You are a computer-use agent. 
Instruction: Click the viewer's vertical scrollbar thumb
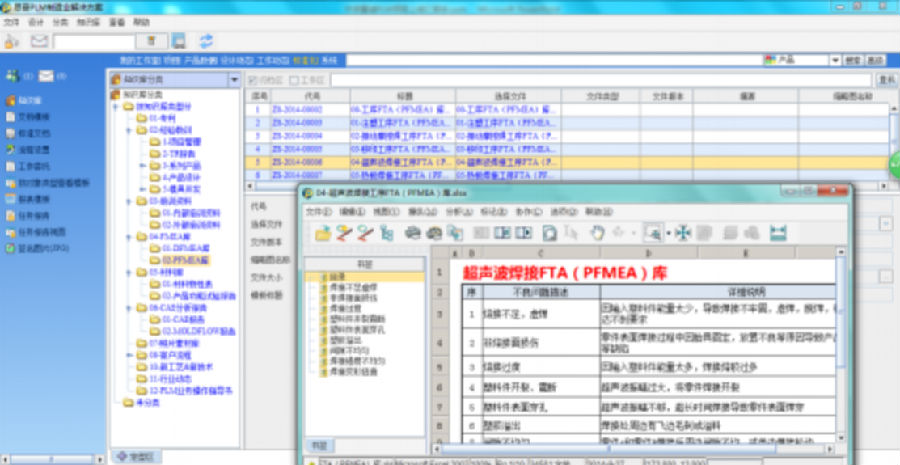[841, 313]
